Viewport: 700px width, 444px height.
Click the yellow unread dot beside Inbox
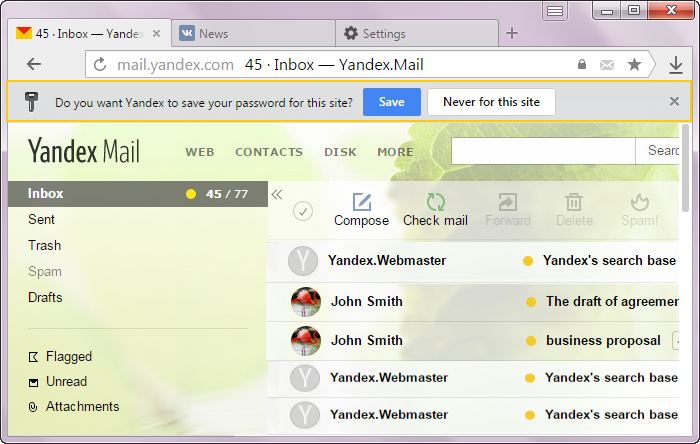click(x=191, y=194)
